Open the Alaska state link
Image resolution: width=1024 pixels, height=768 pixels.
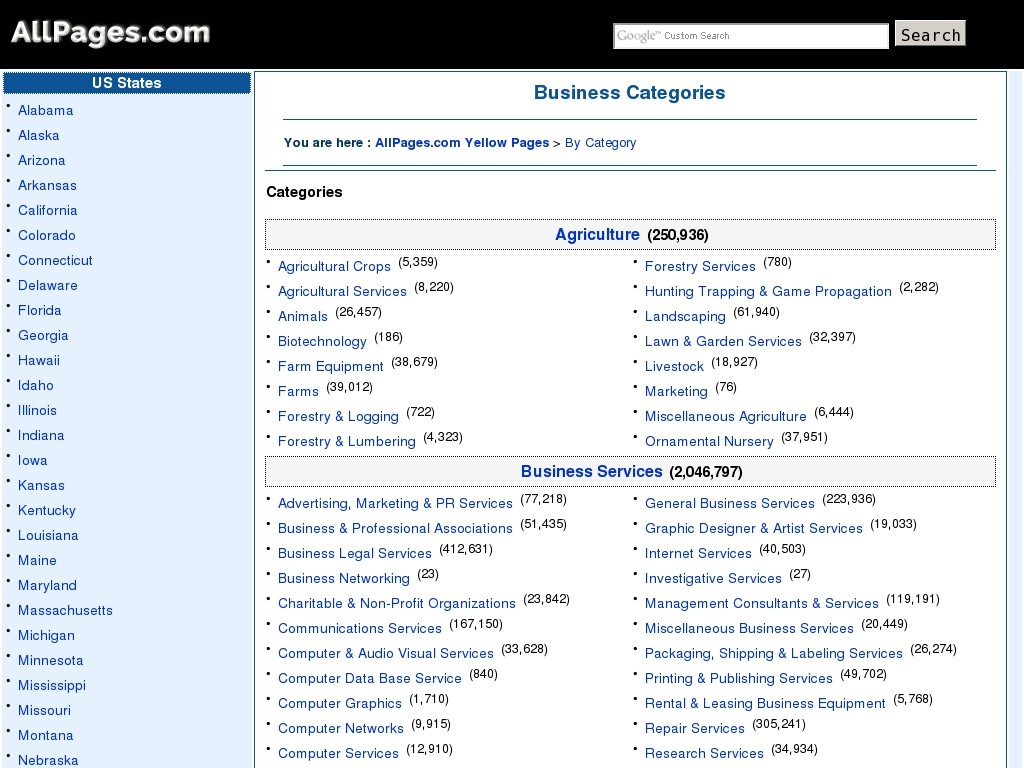point(39,135)
